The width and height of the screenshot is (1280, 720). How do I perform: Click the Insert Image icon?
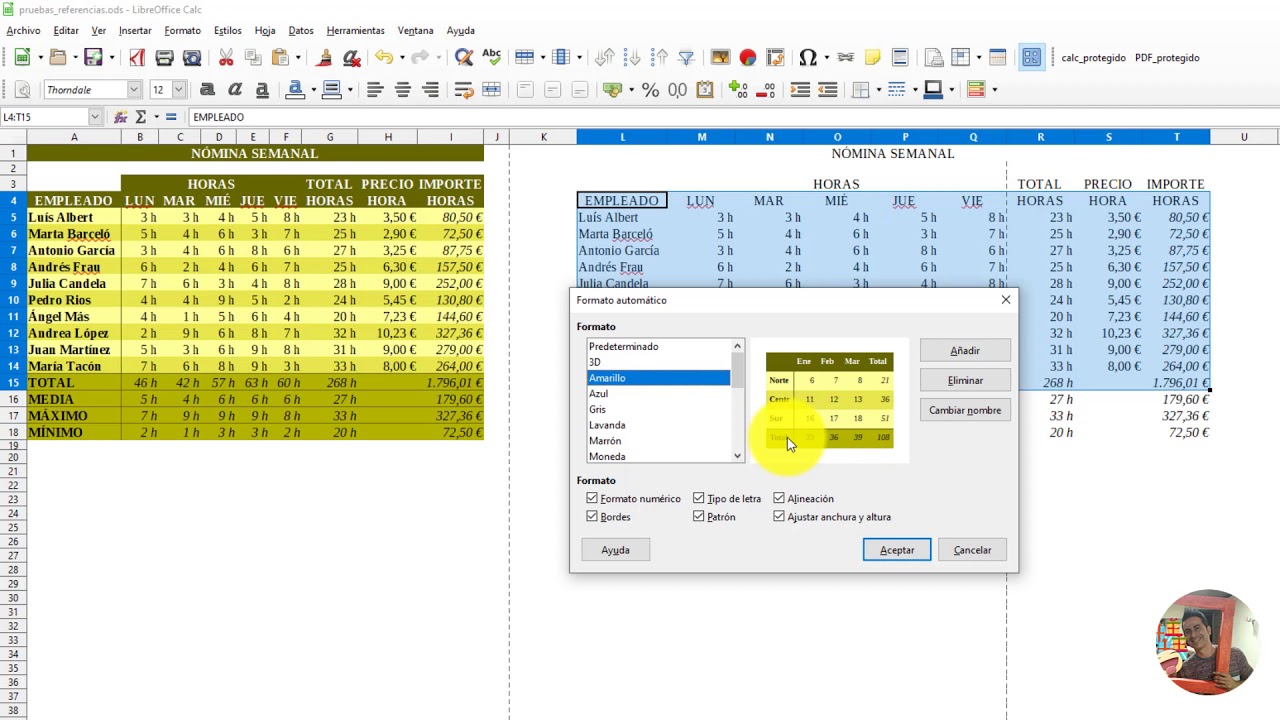coord(720,58)
